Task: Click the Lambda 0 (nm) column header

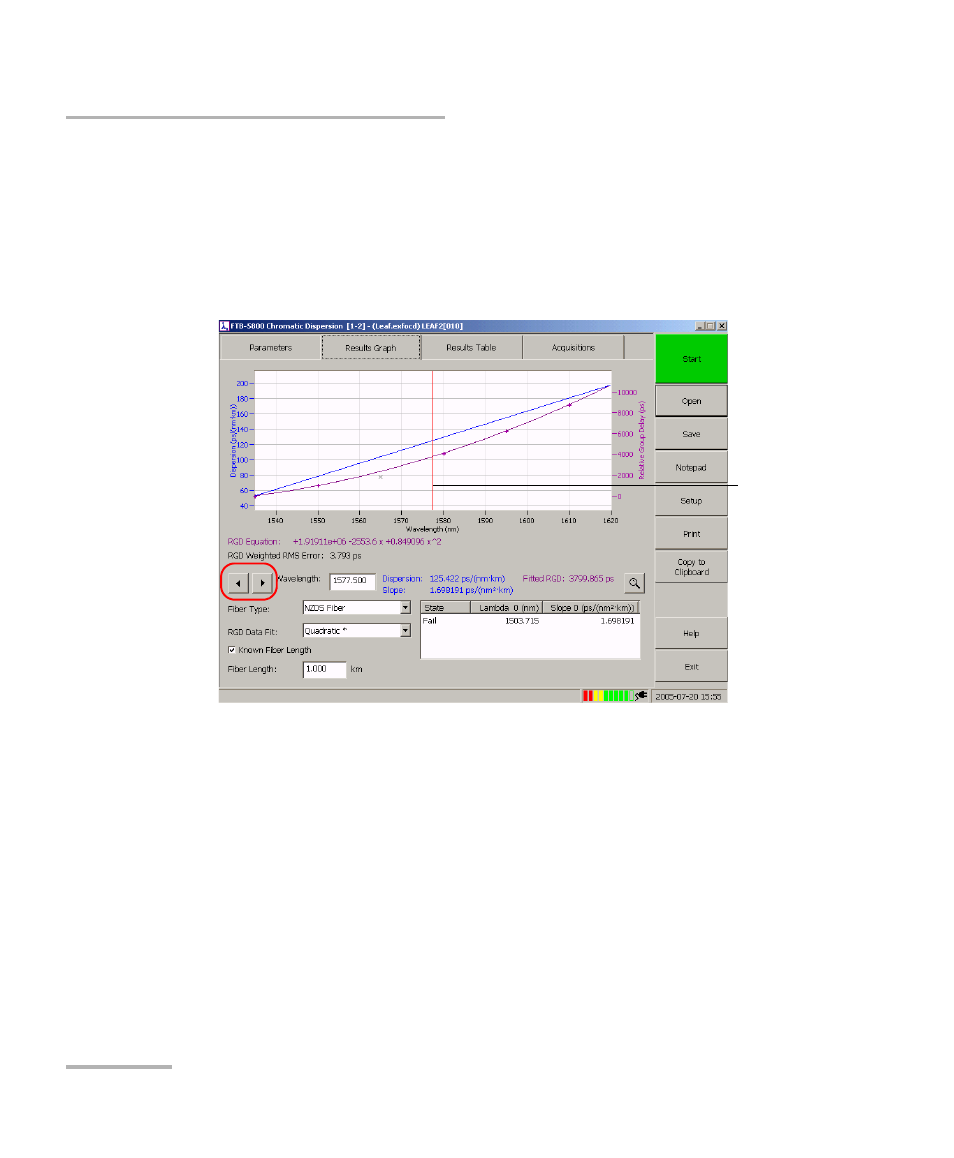Action: click(507, 608)
